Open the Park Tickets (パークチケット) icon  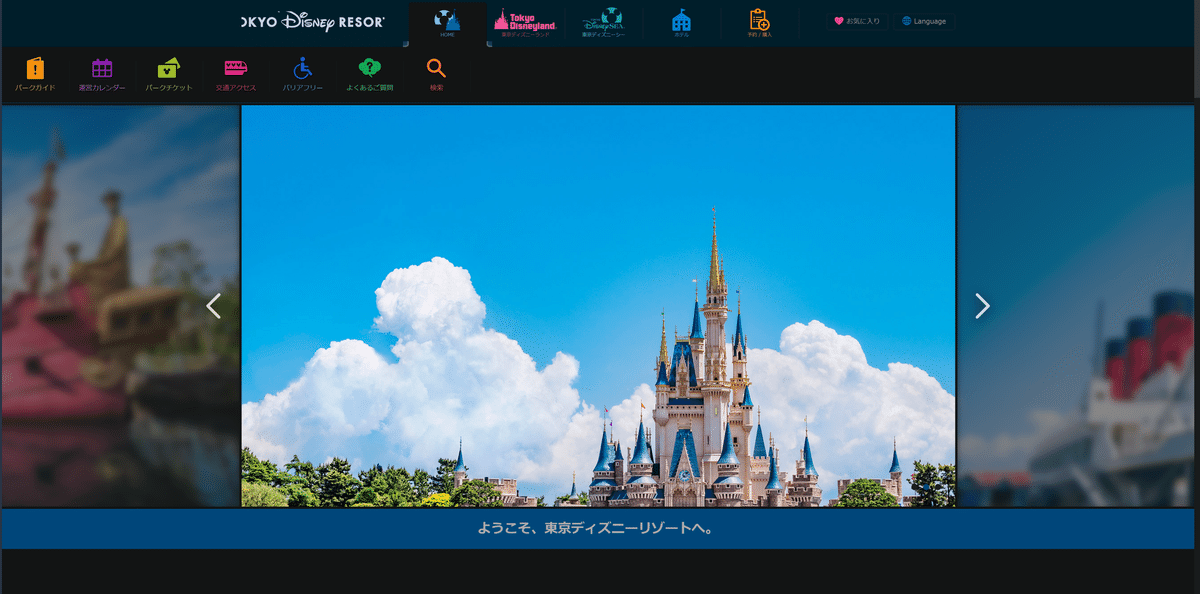(169, 75)
